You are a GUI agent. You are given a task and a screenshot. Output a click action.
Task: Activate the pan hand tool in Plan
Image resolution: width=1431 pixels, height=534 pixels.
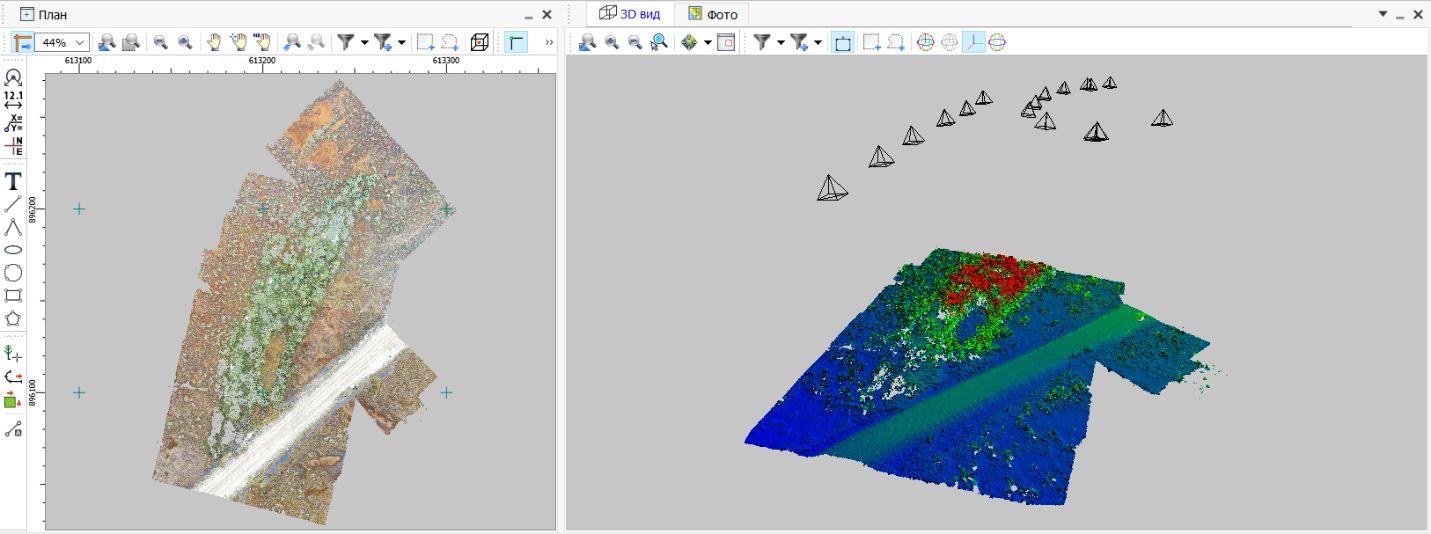[x=214, y=42]
